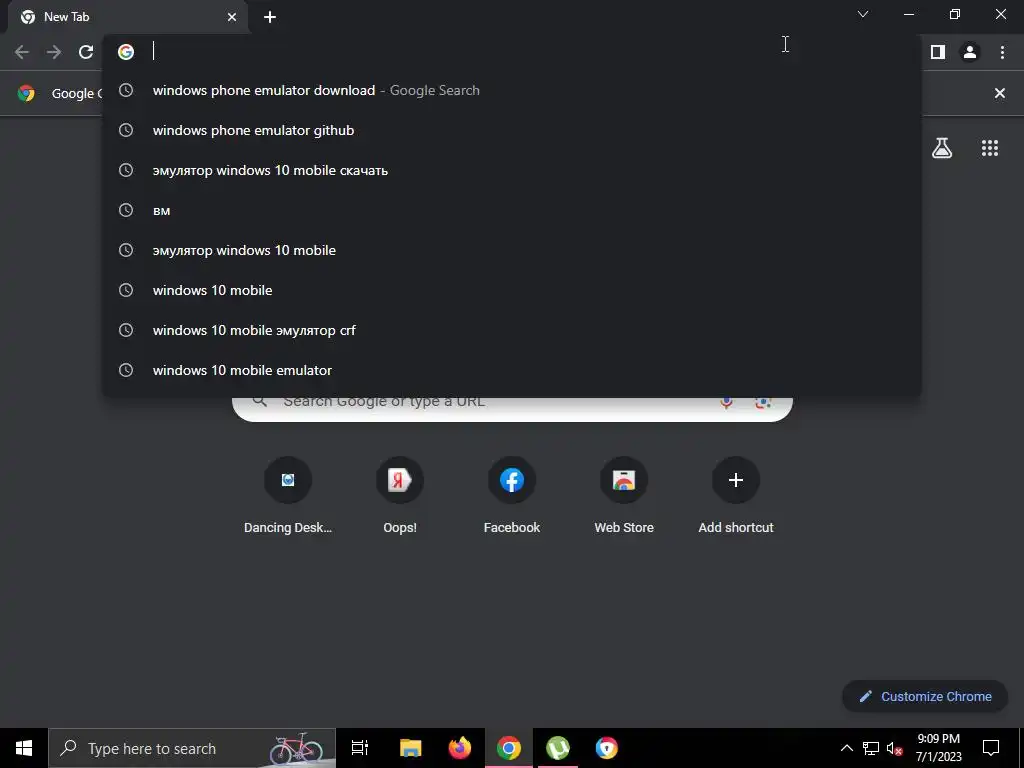The image size is (1024, 768).
Task: Click the Google icon in the address bar
Action: 126,52
